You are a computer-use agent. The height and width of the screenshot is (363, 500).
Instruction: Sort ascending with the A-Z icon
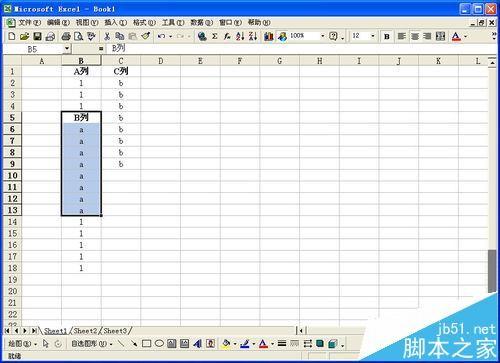click(x=240, y=36)
